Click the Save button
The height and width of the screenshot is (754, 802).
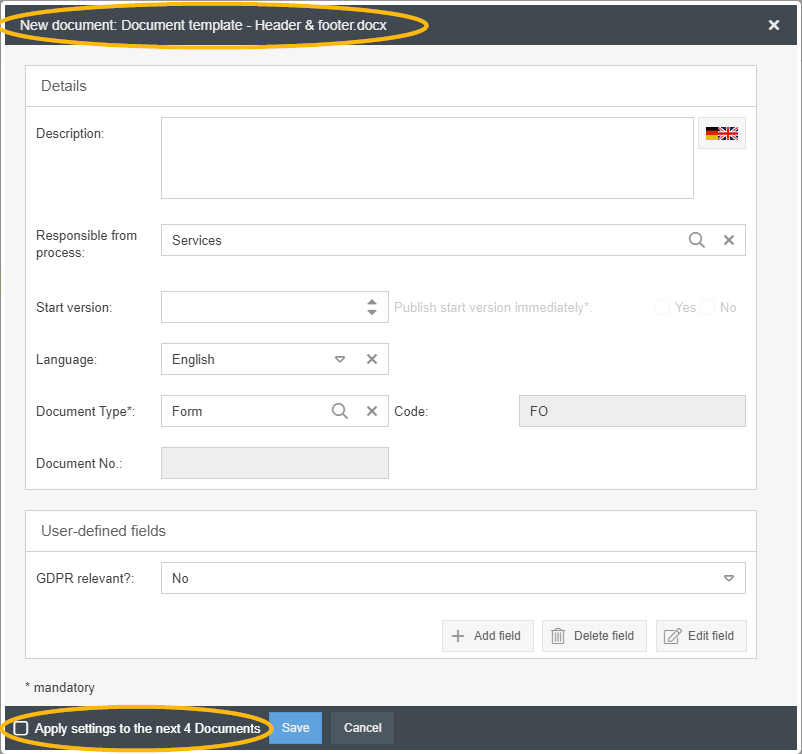295,728
